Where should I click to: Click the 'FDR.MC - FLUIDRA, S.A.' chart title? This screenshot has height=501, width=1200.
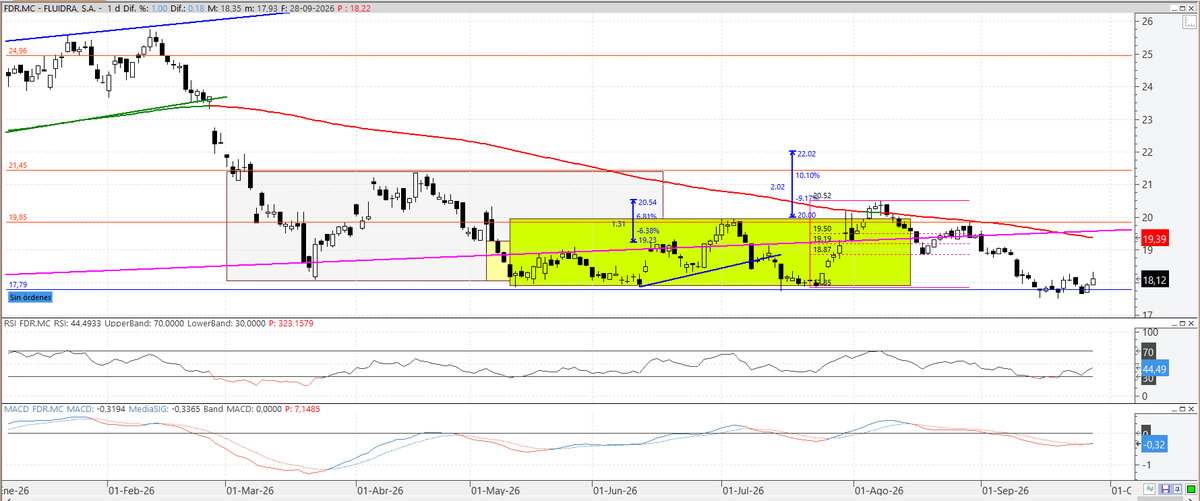51,7
